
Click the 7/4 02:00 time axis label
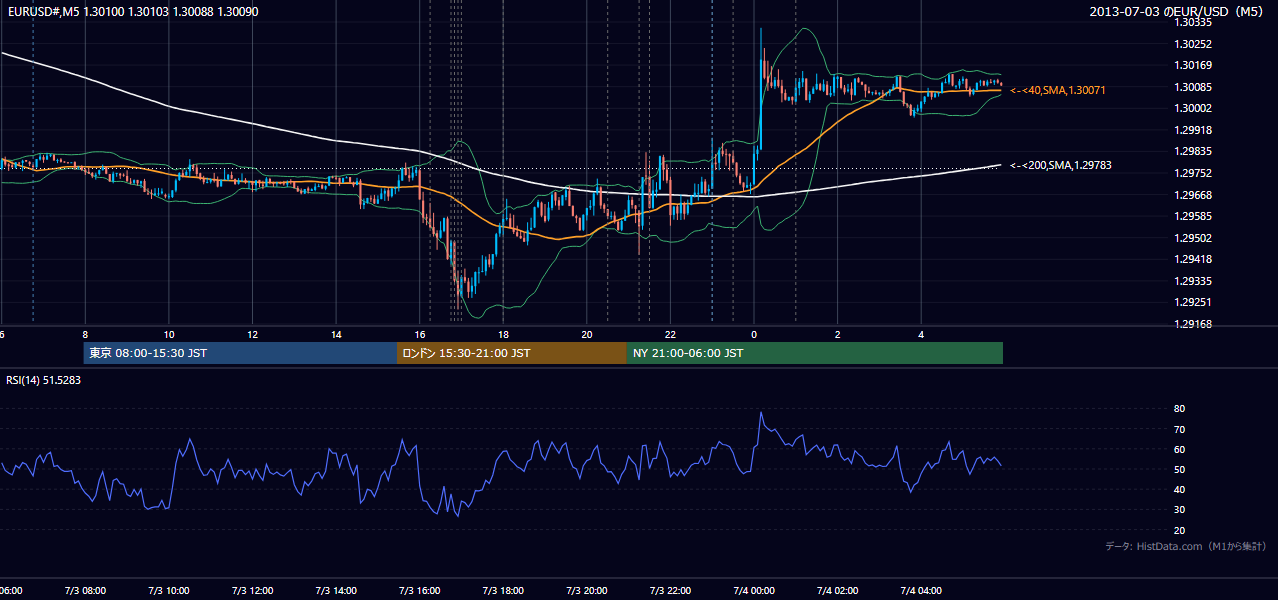838,591
